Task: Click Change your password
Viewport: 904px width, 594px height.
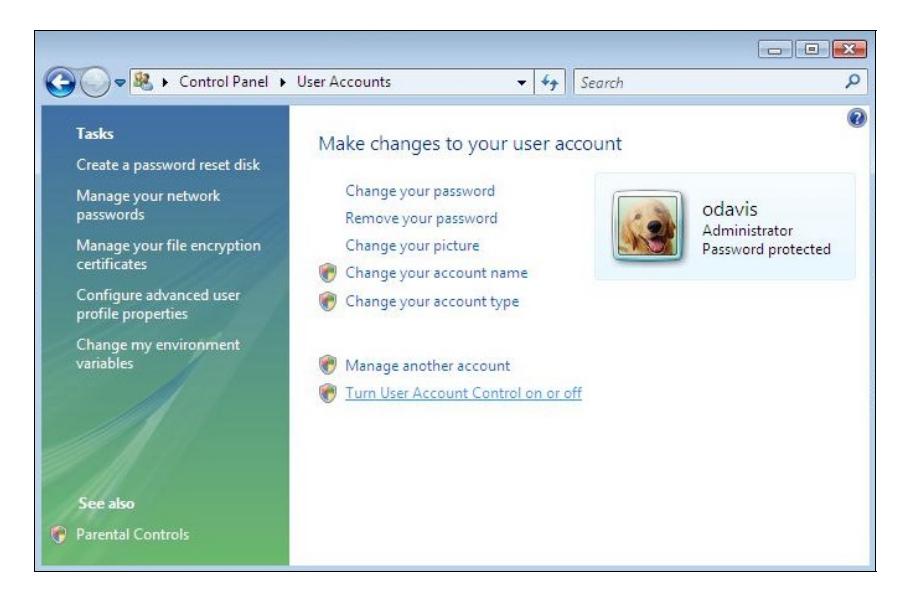Action: (x=420, y=191)
